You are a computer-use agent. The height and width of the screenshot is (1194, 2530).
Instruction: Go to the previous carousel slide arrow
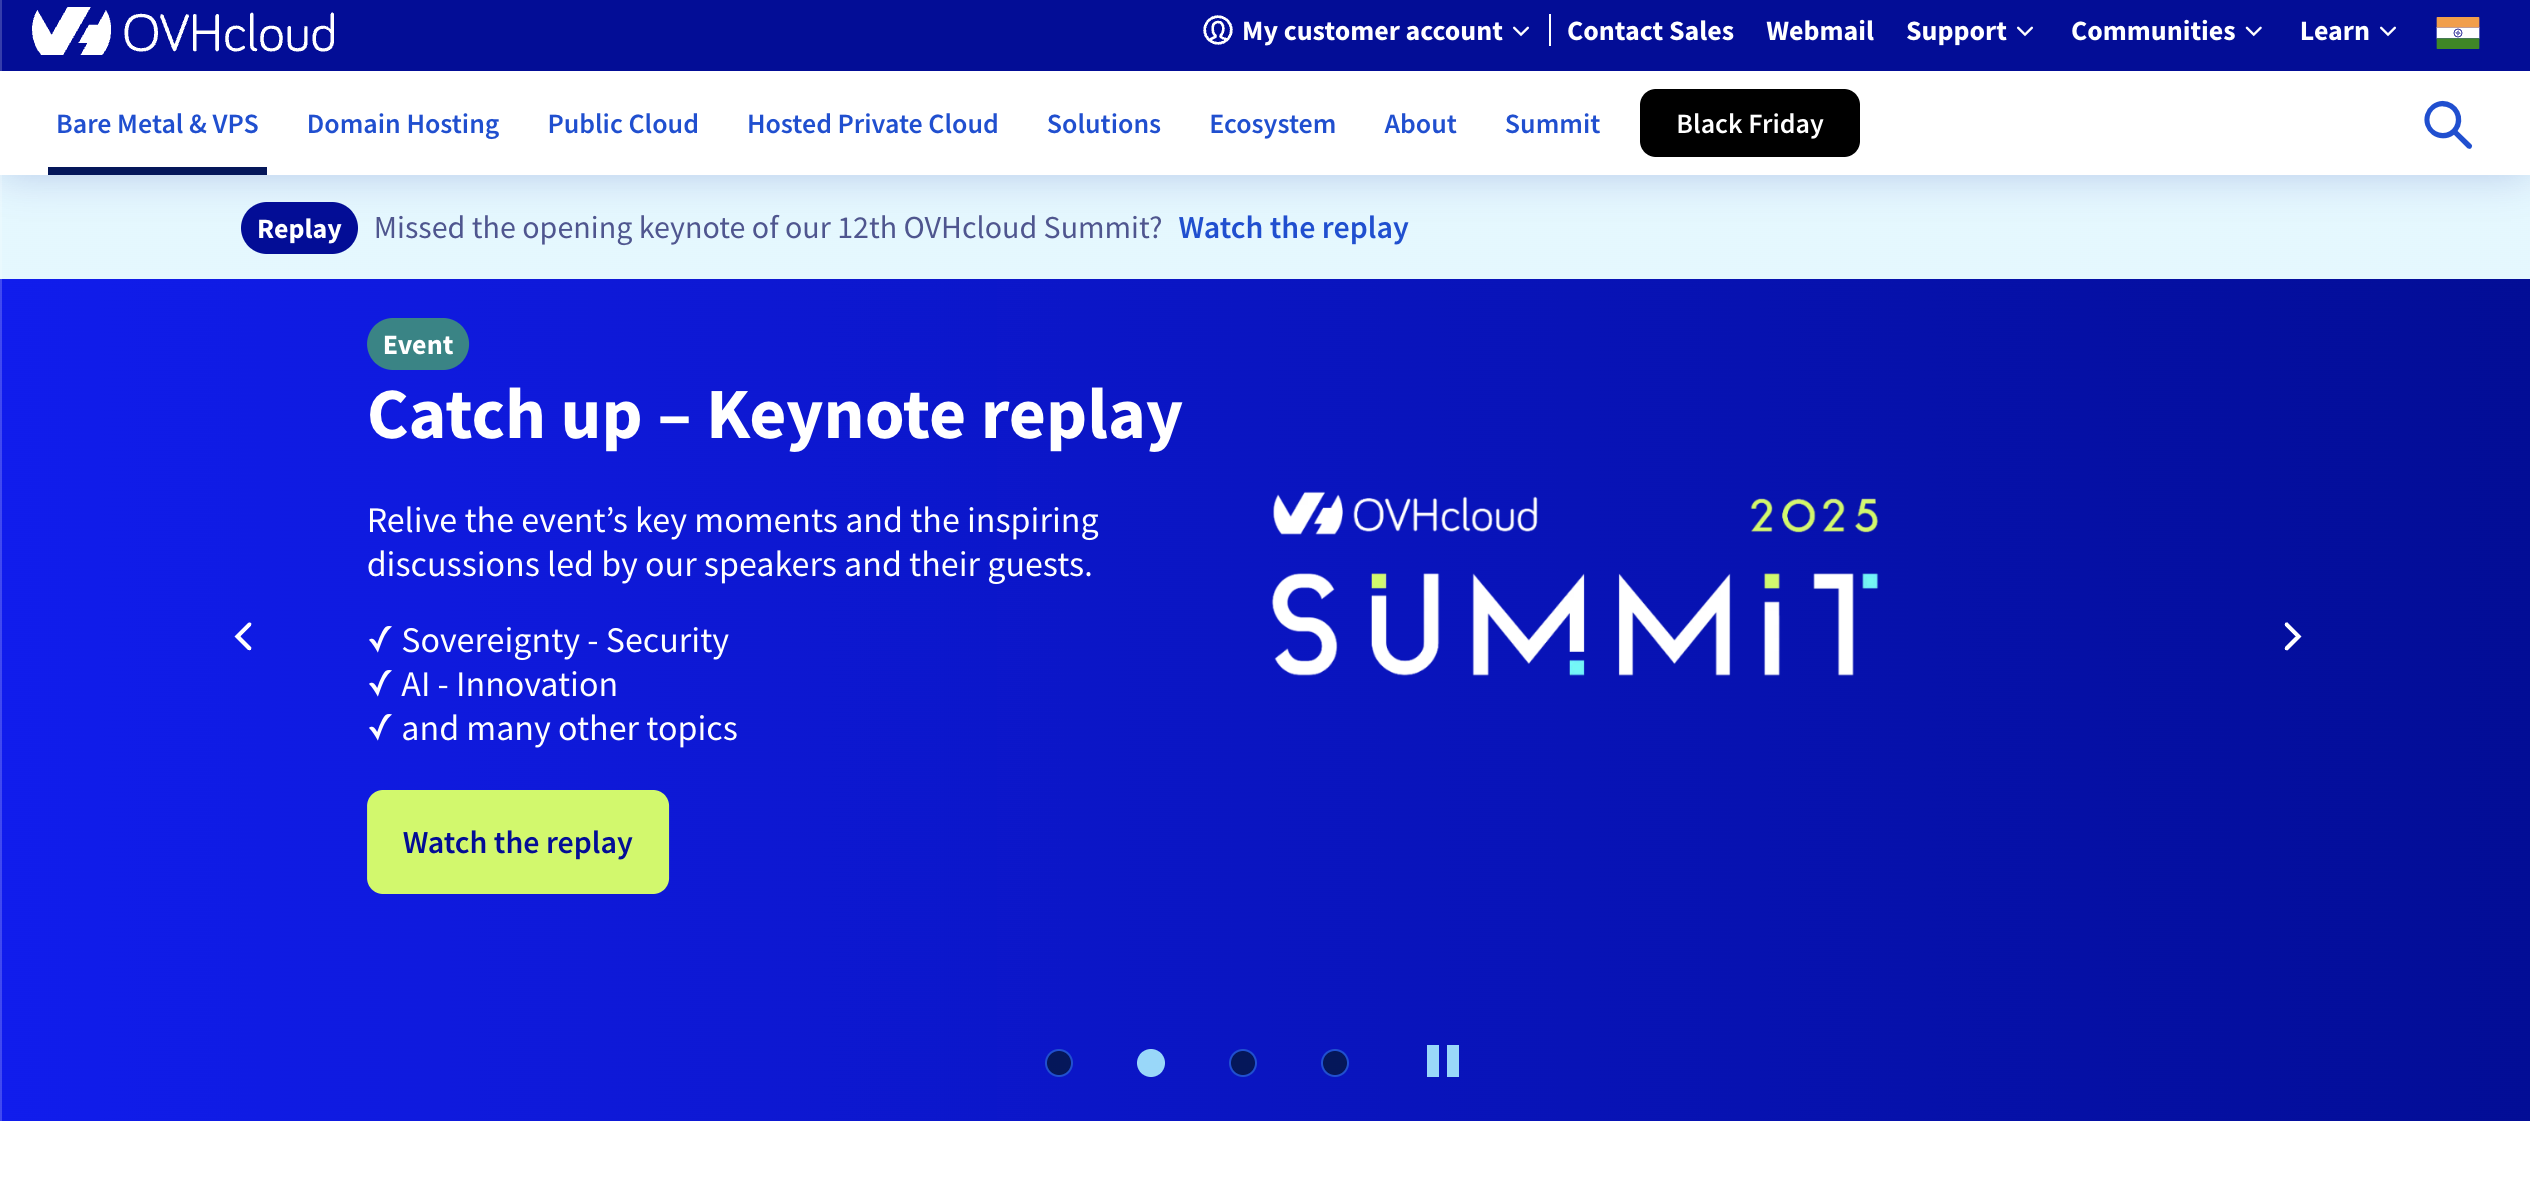pyautogui.click(x=244, y=637)
